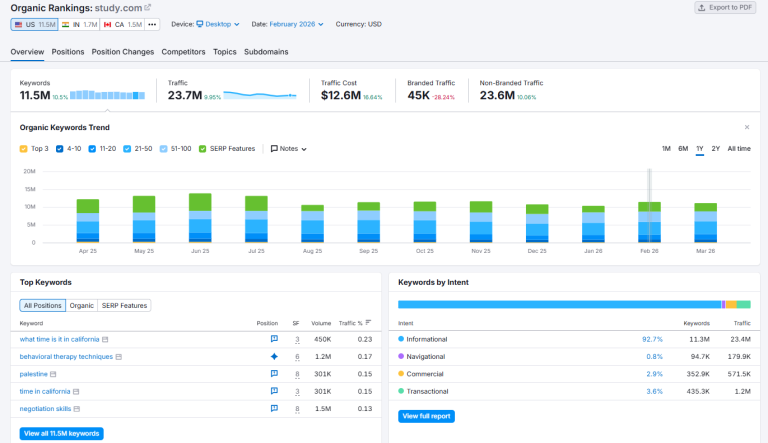This screenshot has width=768, height=443.
Task: Click position feature icon for 'negotiation skills'
Action: [273, 408]
